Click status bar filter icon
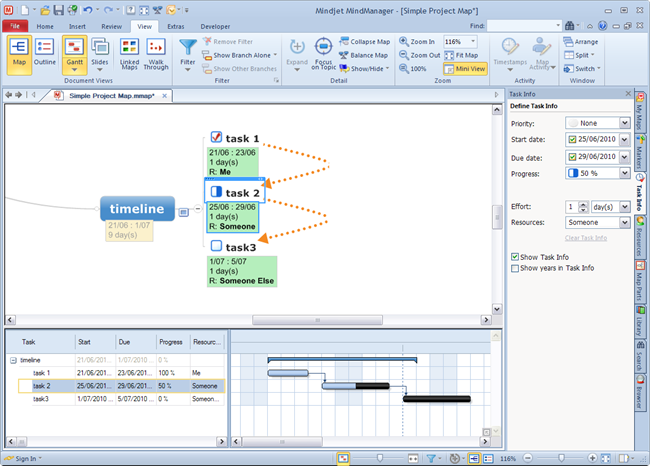Screen dimensions: 650x466 point(431,458)
